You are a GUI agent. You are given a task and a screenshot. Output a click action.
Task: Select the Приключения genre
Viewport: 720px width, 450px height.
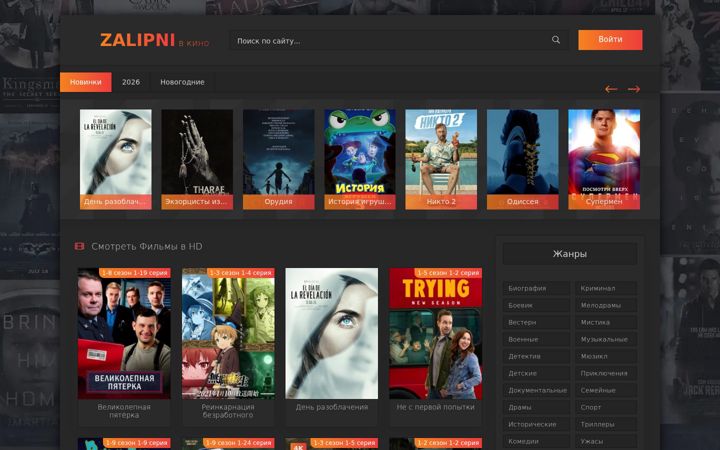[x=606, y=373]
